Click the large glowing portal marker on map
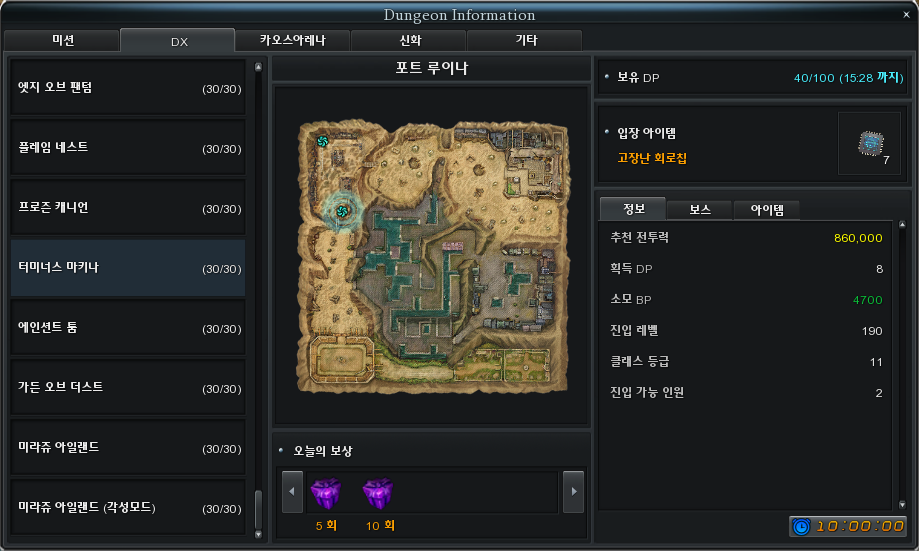The image size is (919, 551). (x=342, y=211)
